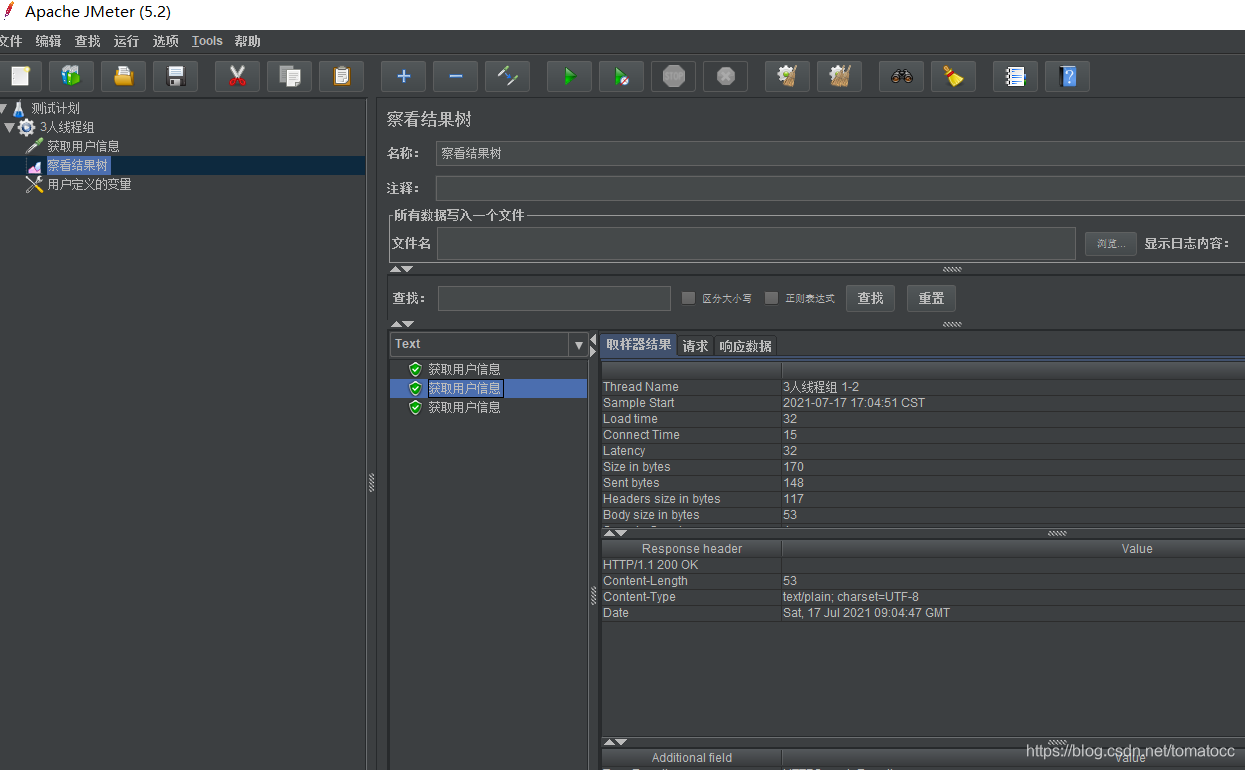This screenshot has width=1245, height=770.
Task: Shut down the test threads
Action: click(x=725, y=76)
